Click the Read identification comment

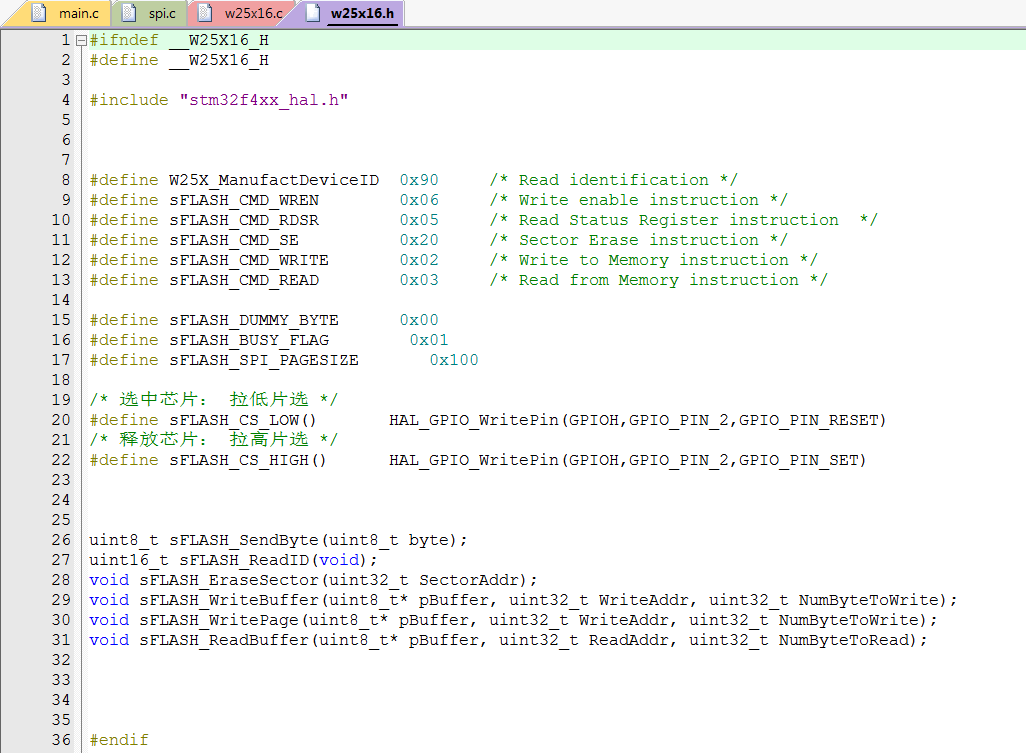(613, 180)
